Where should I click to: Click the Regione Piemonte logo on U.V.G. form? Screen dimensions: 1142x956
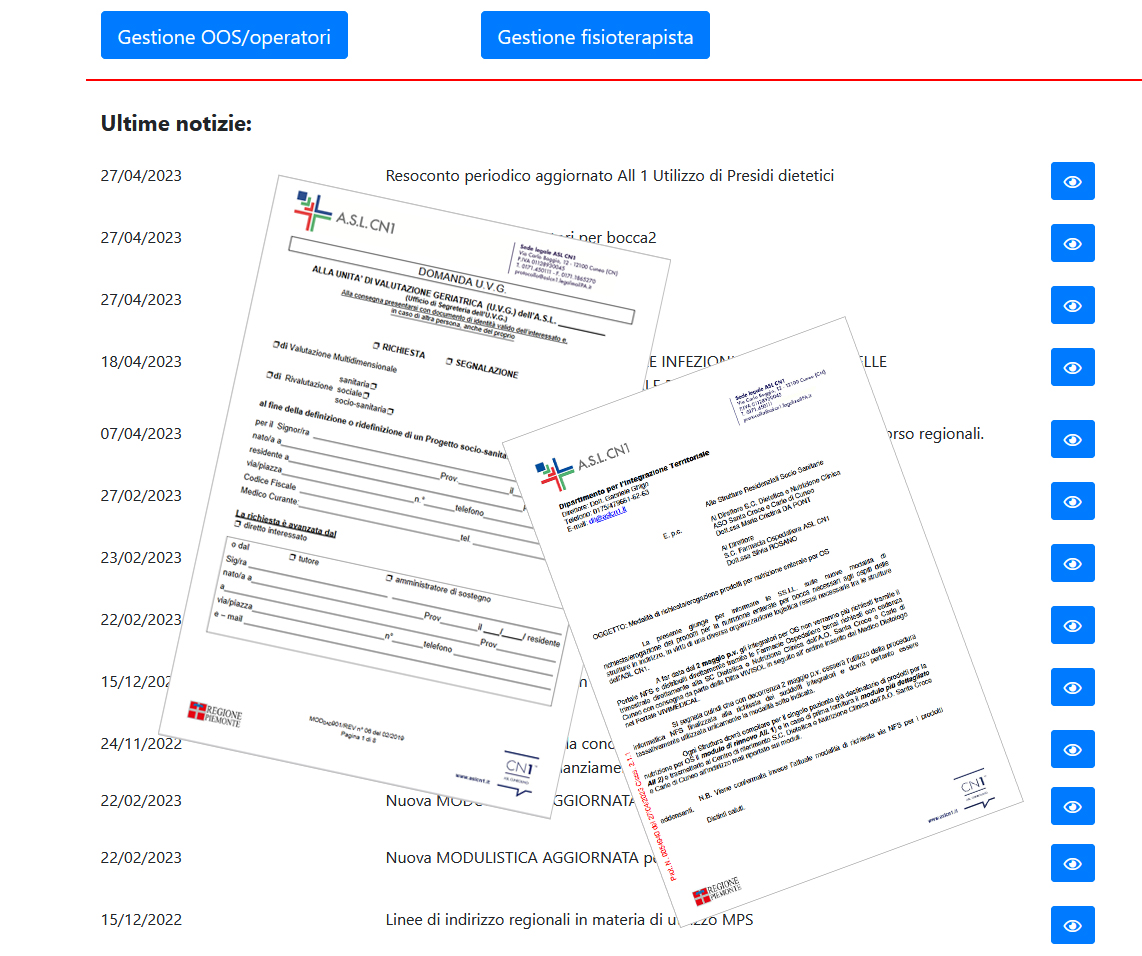(215, 713)
